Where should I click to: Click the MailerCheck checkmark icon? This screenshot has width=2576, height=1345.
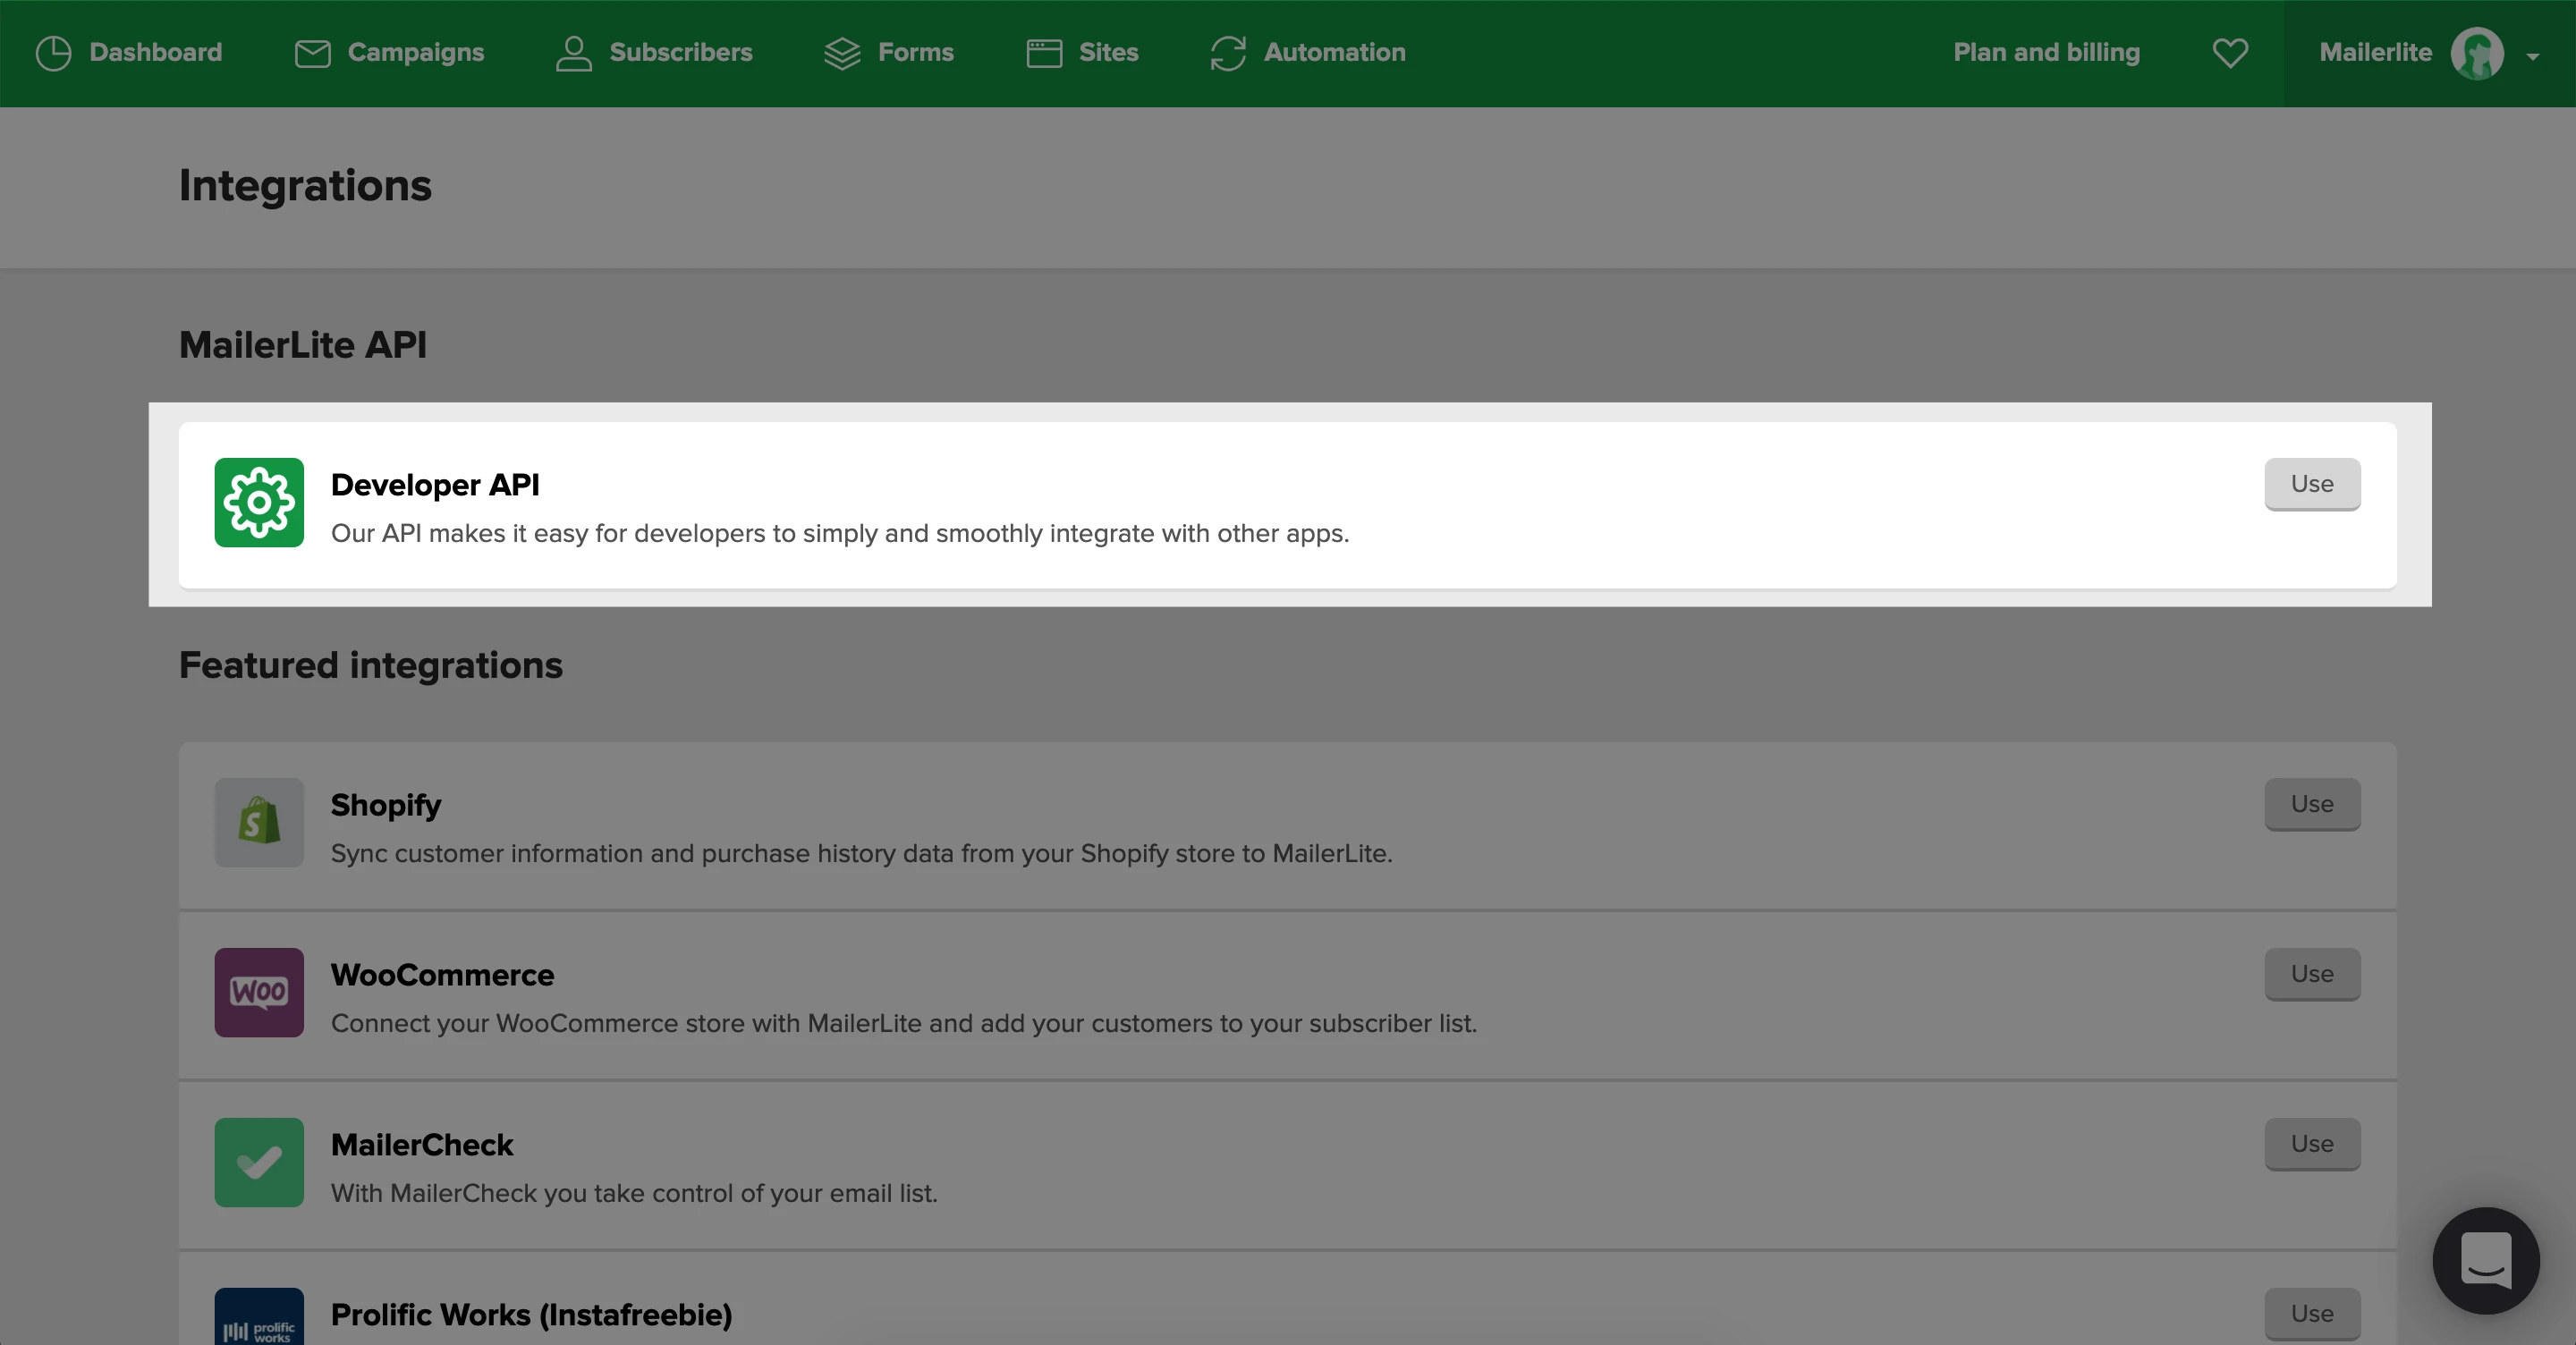pyautogui.click(x=259, y=1162)
